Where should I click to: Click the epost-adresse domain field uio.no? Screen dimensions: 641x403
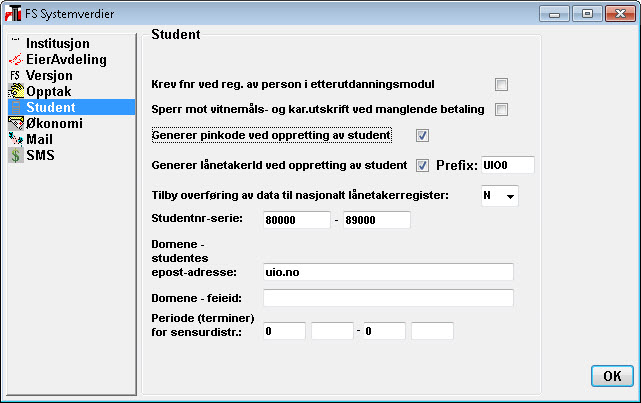tap(388, 272)
